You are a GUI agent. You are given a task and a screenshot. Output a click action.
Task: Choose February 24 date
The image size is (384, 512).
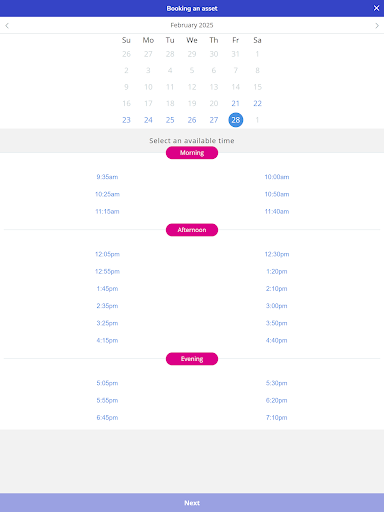click(148, 120)
